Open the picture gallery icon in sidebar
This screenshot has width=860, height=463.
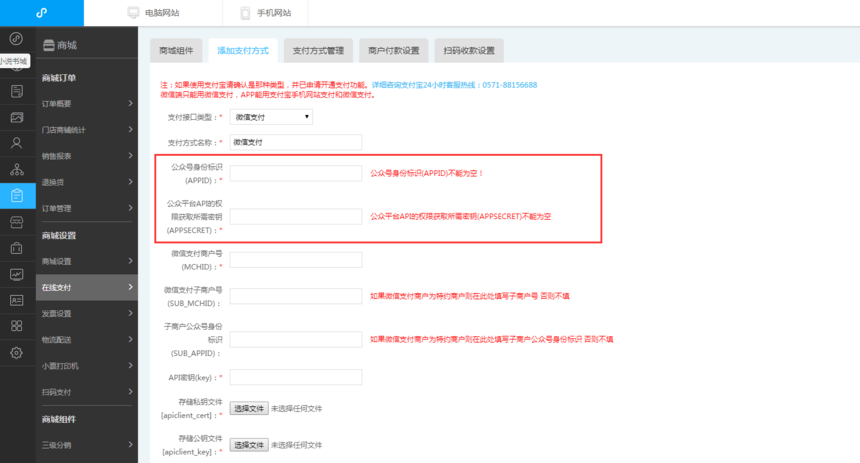tap(16, 117)
